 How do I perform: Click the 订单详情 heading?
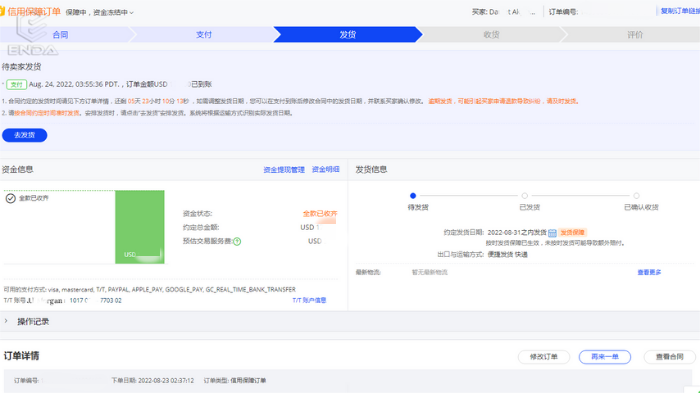click(21, 356)
